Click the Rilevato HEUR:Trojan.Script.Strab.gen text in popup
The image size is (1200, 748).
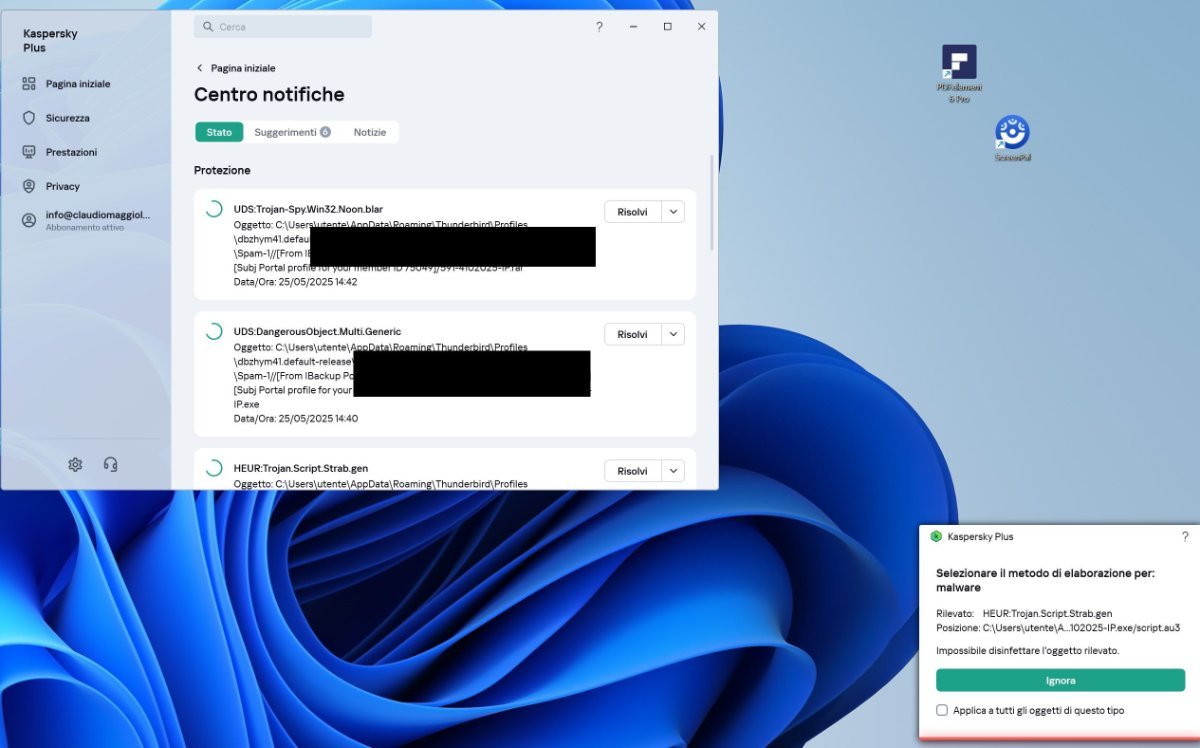click(1024, 613)
